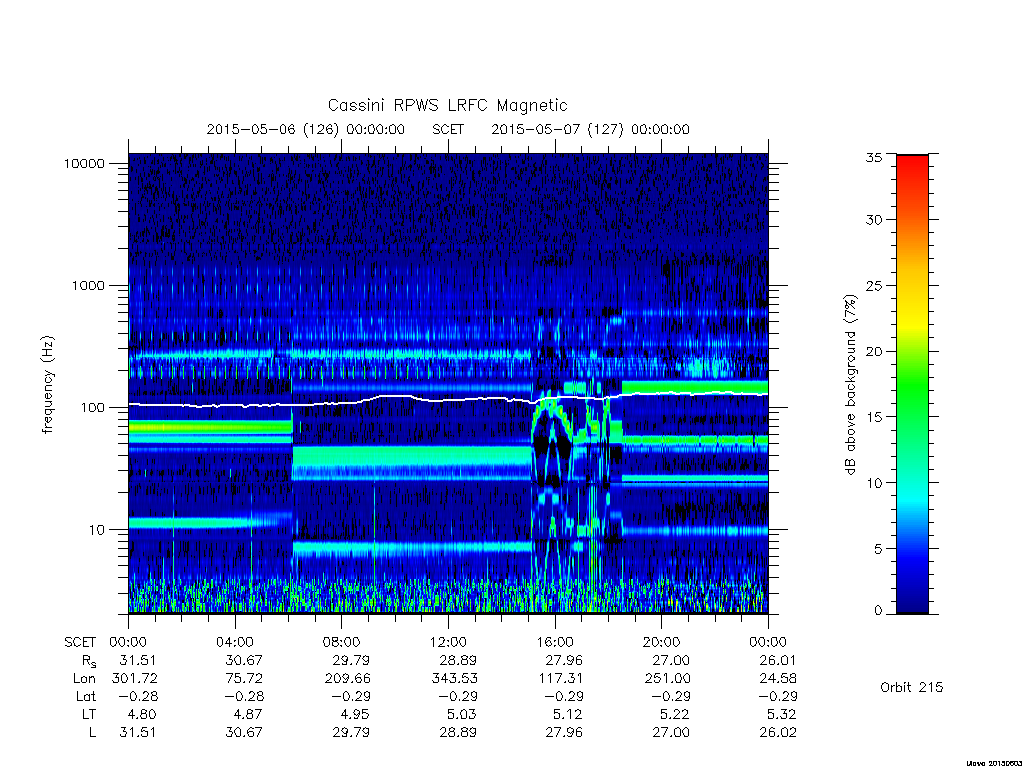Click the start date "2015-05-06 (126) 00:00:00"
1024x768 pixels.
306,129
